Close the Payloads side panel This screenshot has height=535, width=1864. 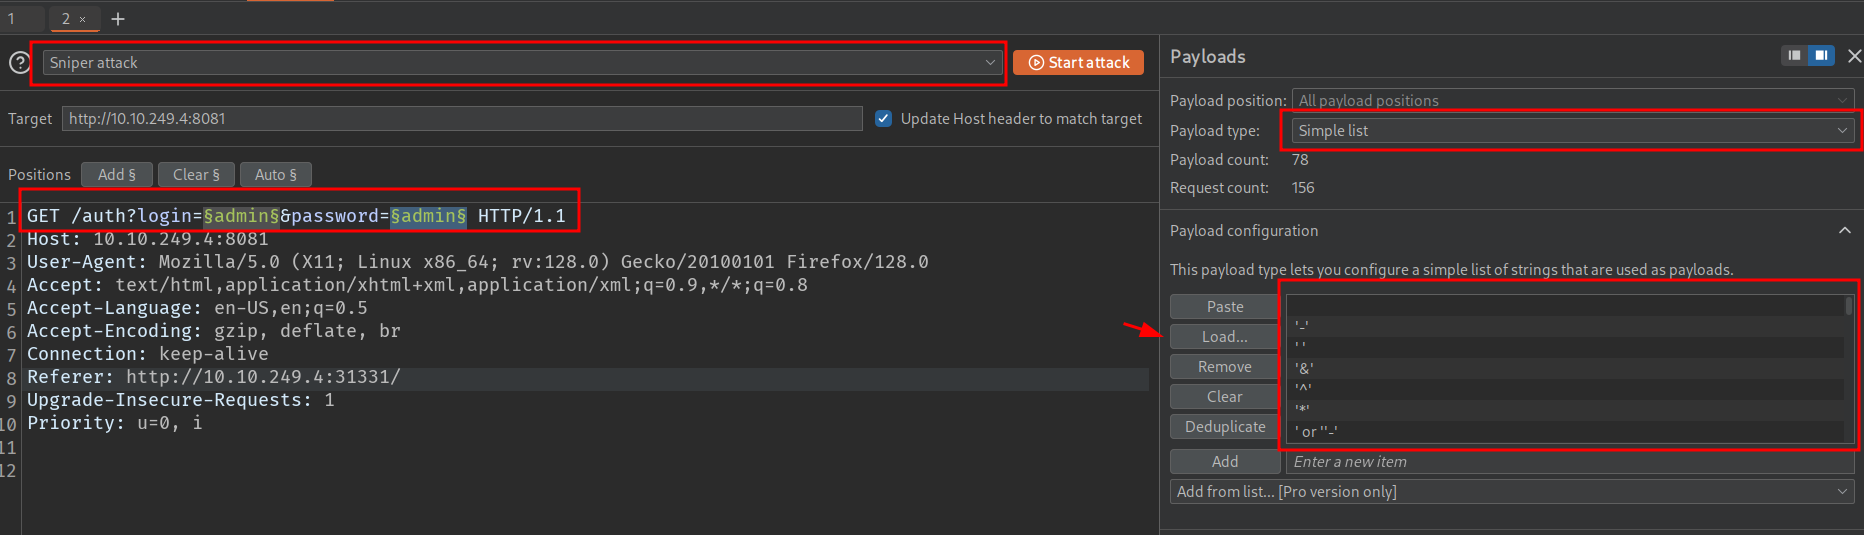pos(1854,56)
